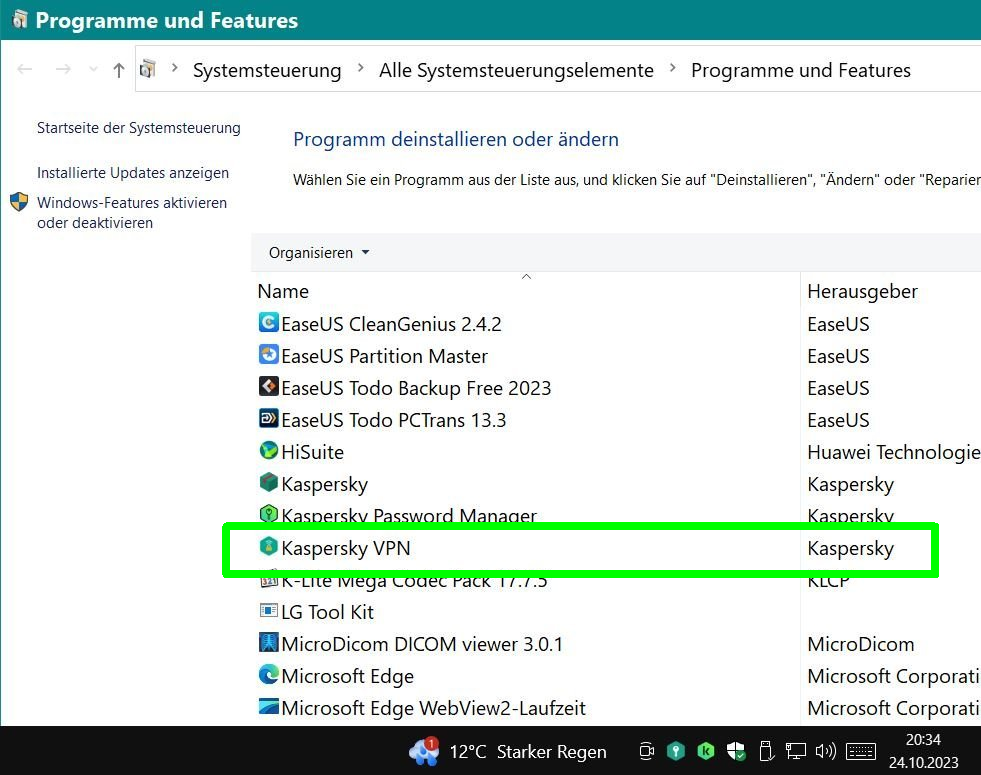Select EaseUS Todo PCTrans 13.3 entry
The image size is (981, 775).
[x=394, y=420]
